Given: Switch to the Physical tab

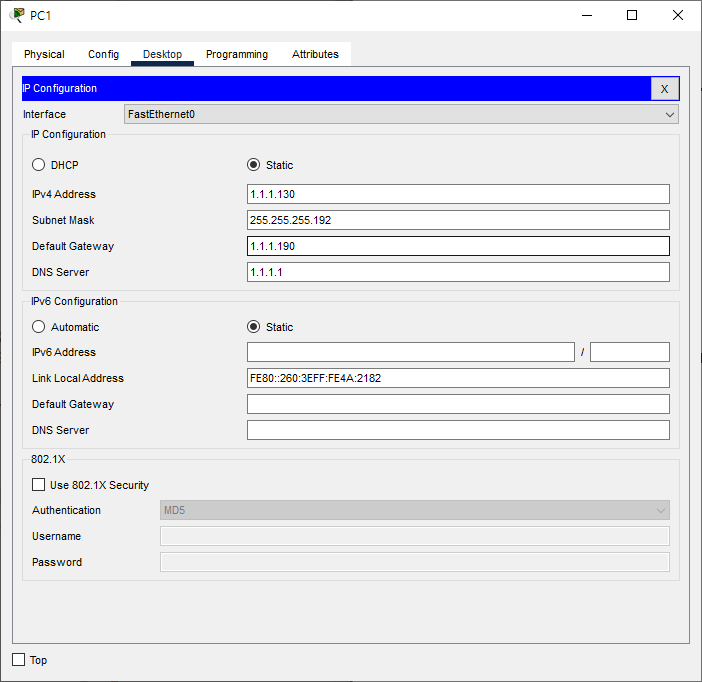Looking at the screenshot, I should pos(44,54).
